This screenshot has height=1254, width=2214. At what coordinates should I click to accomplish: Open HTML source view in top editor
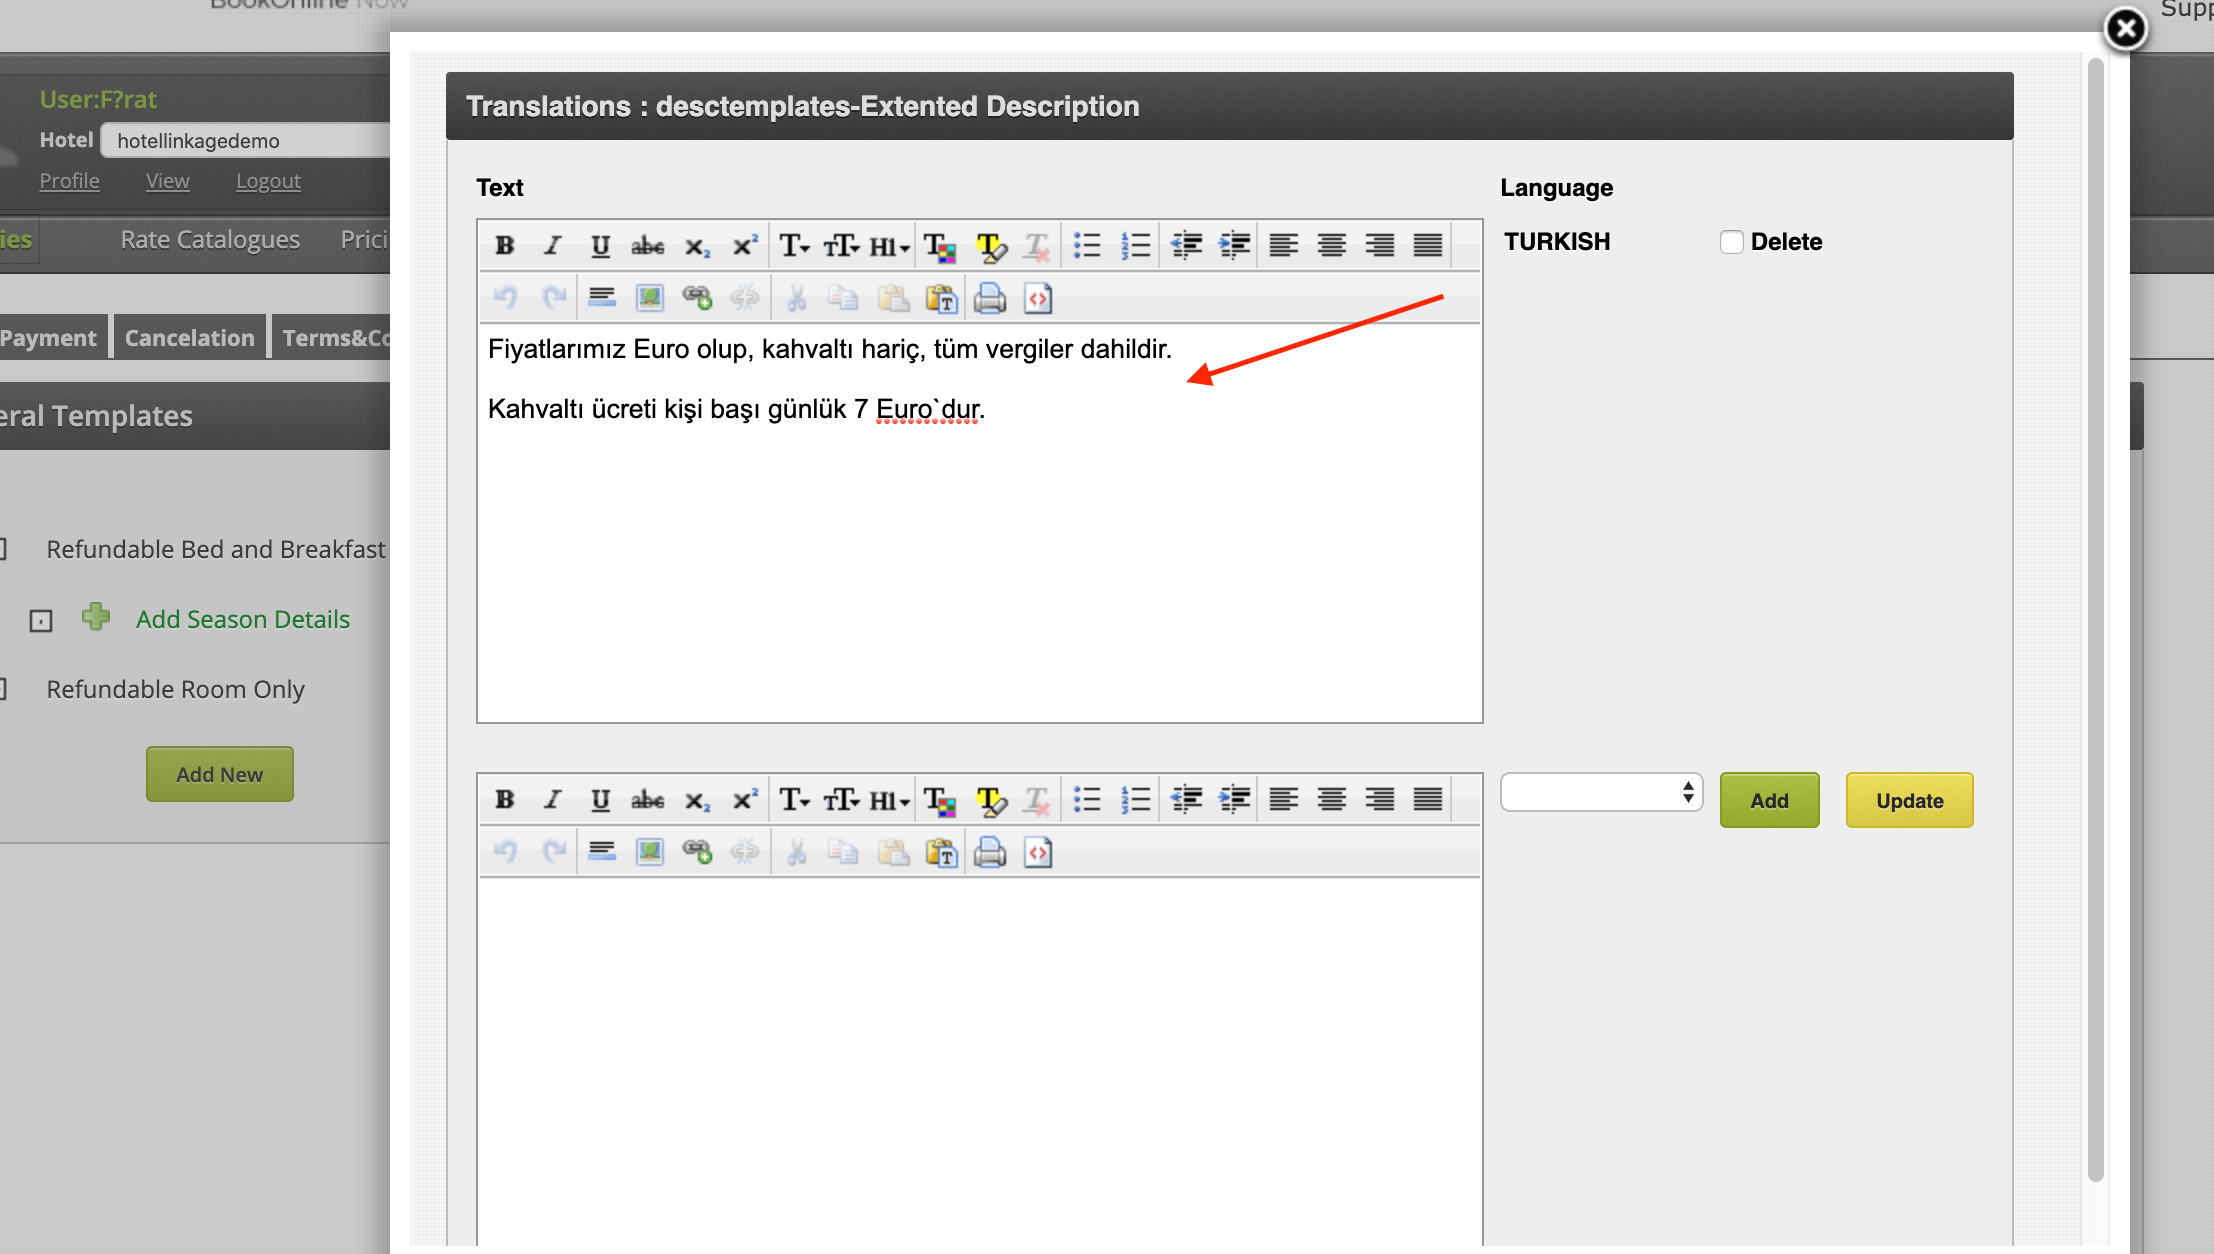click(1038, 298)
